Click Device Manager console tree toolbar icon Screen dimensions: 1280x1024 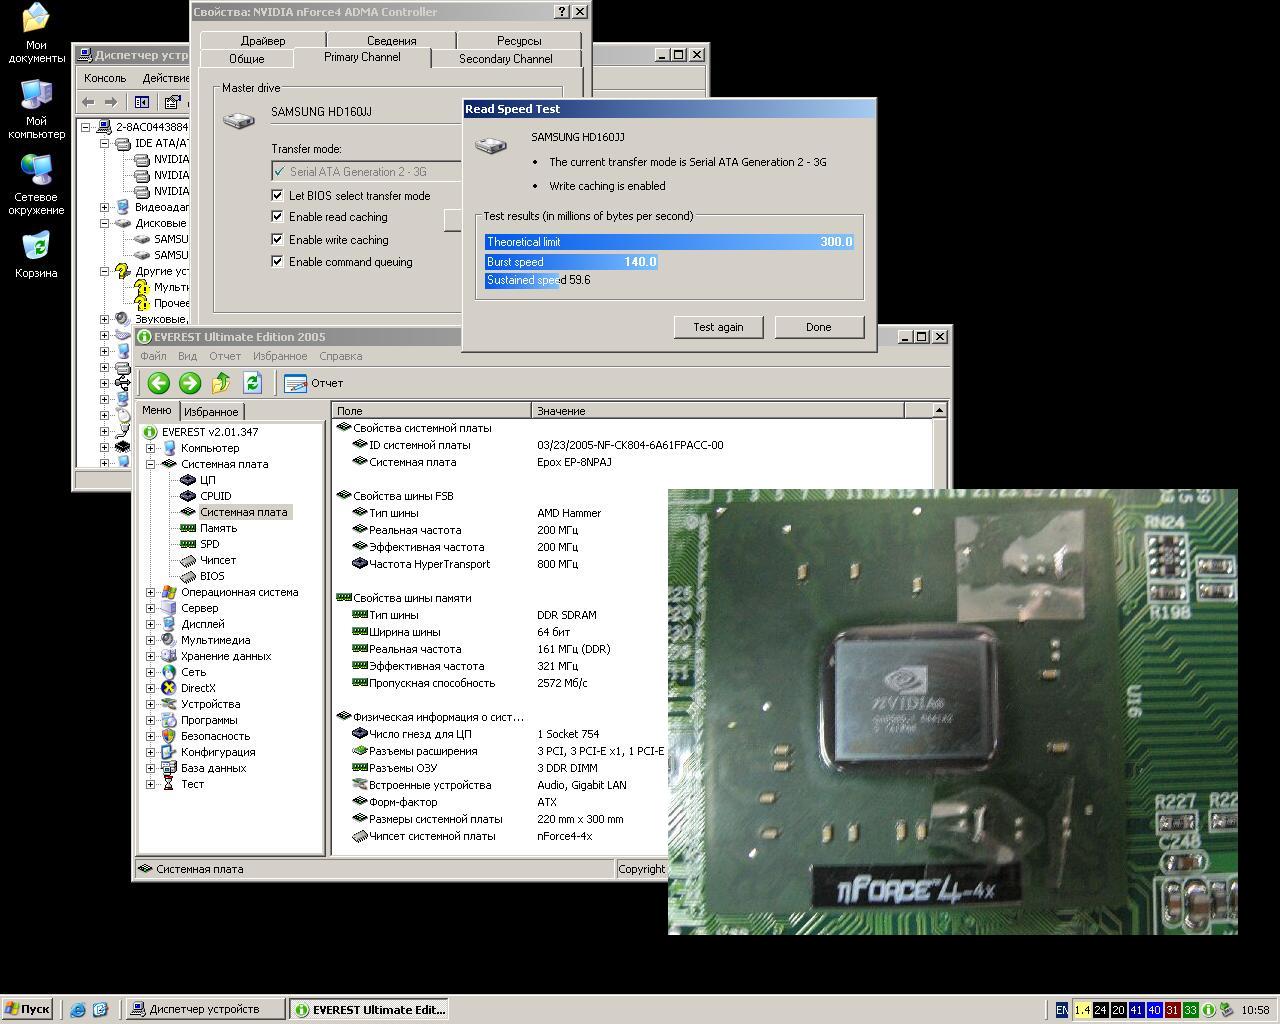pos(142,102)
